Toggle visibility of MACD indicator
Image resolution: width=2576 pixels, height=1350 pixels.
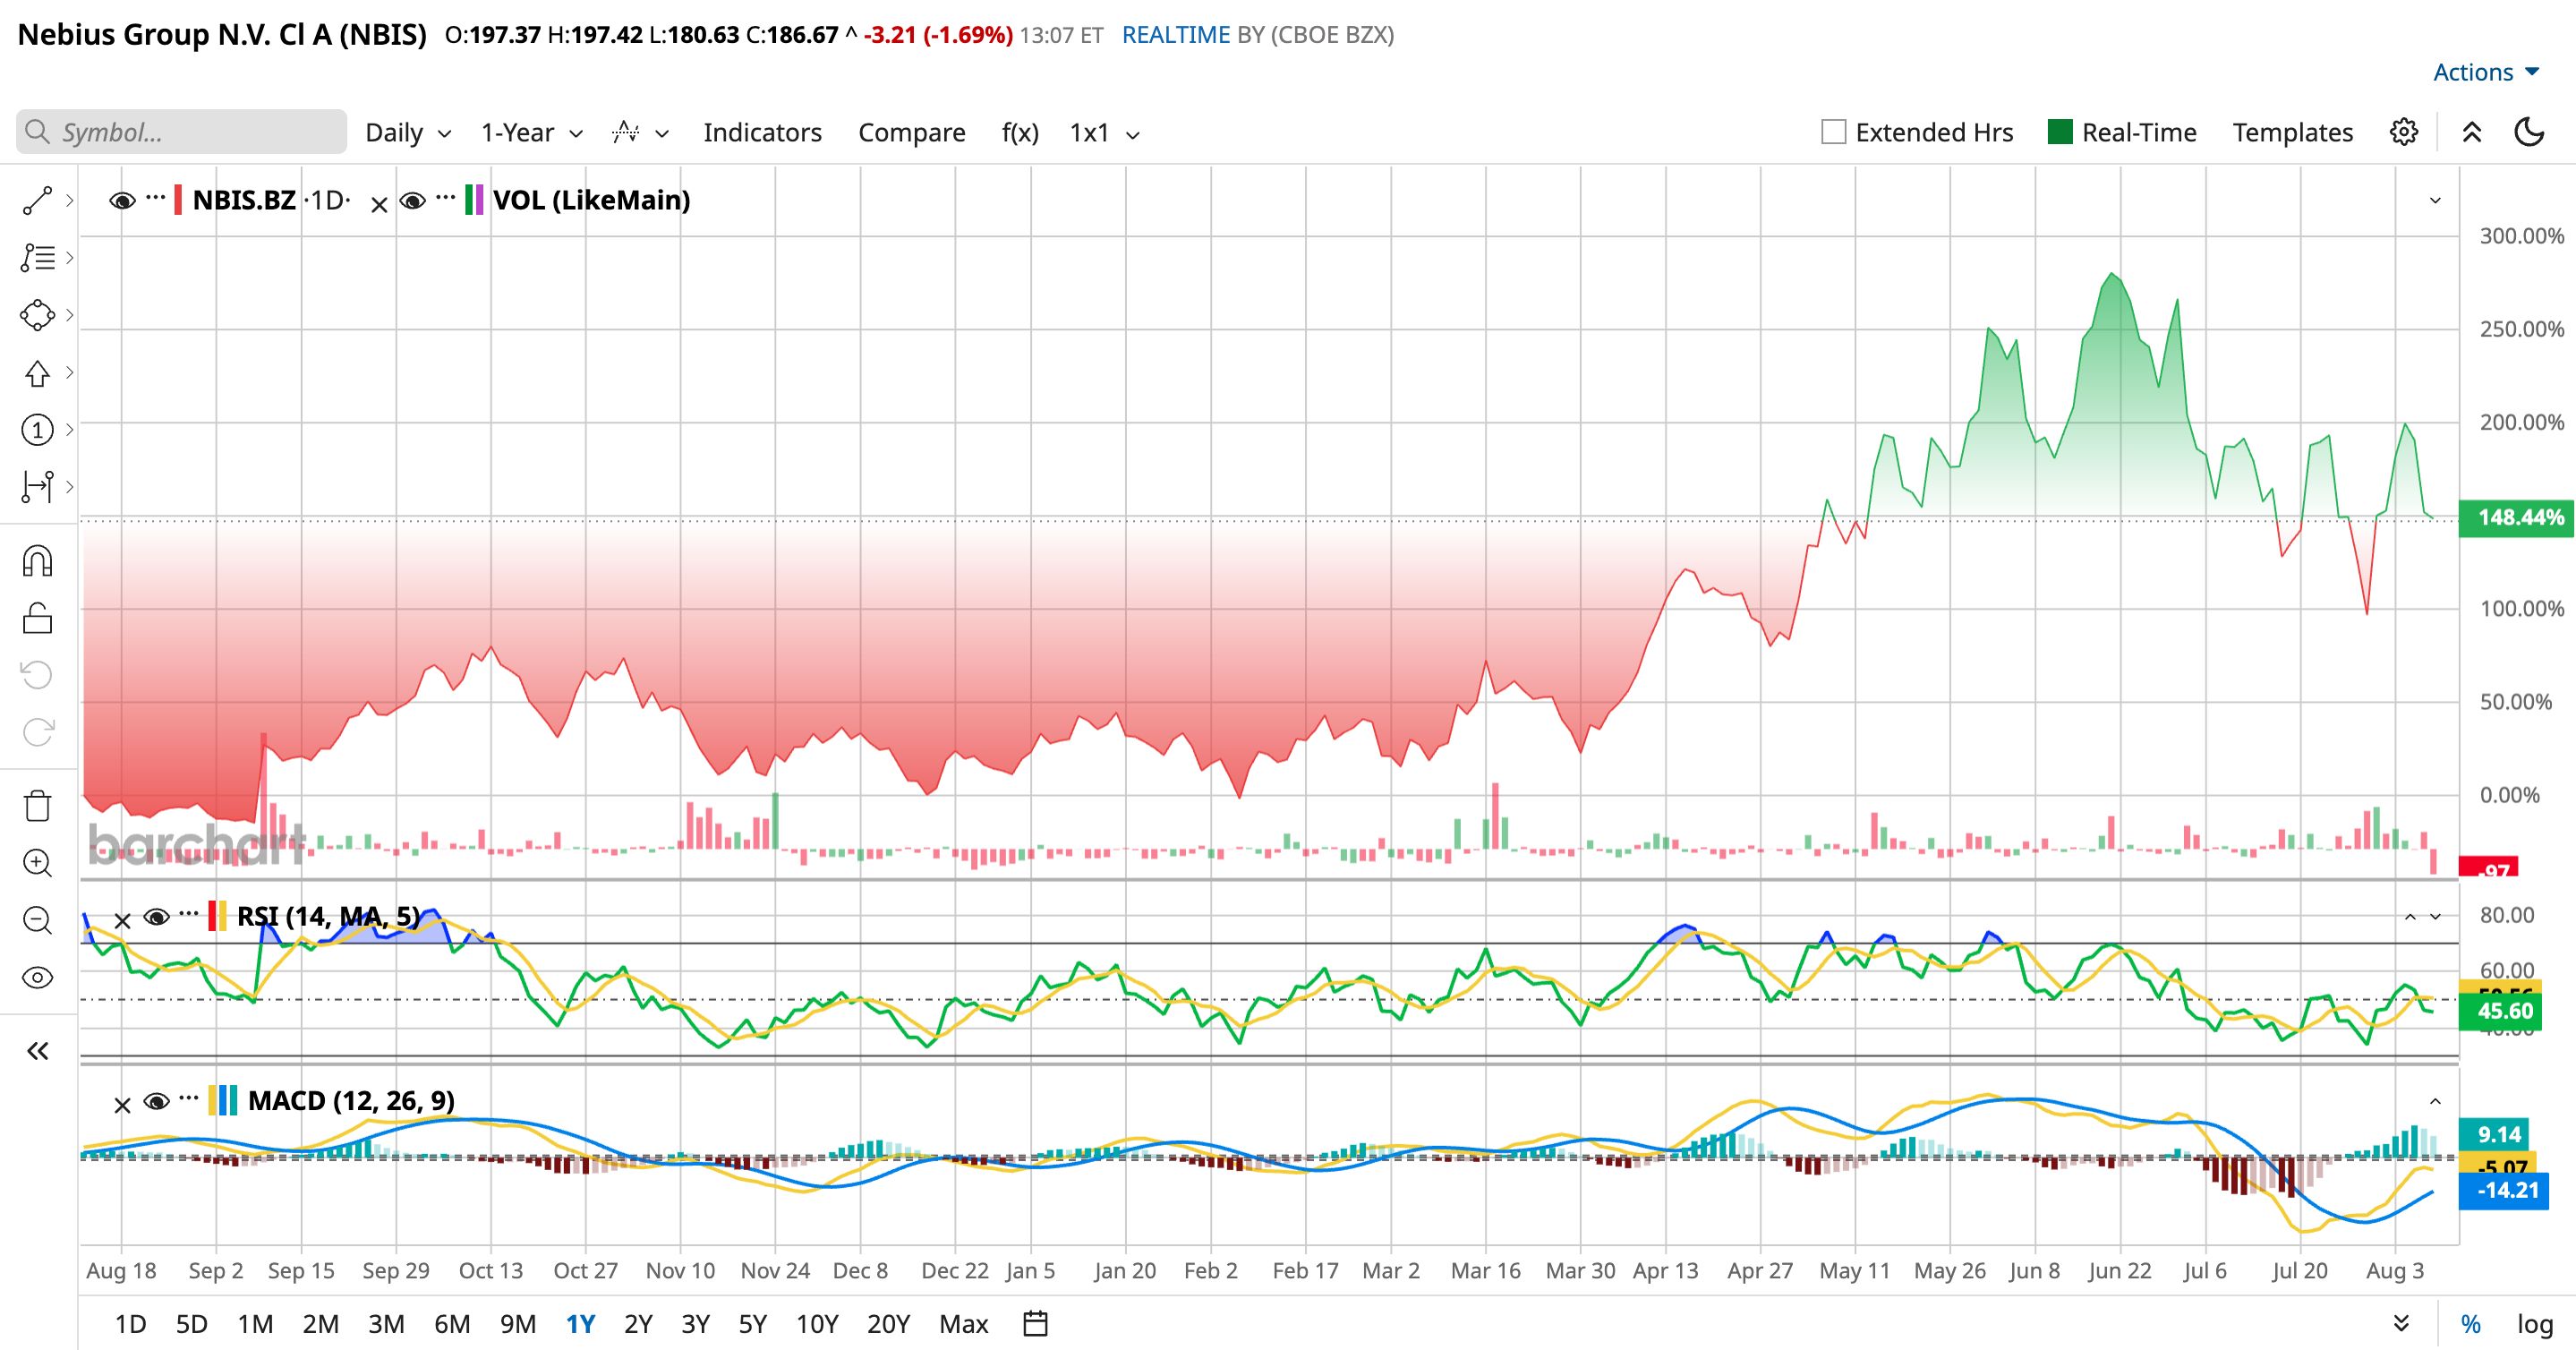tap(157, 1102)
